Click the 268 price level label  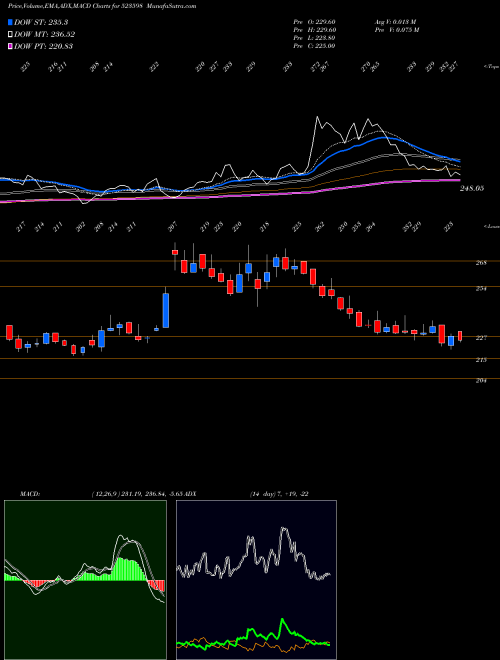(481, 263)
